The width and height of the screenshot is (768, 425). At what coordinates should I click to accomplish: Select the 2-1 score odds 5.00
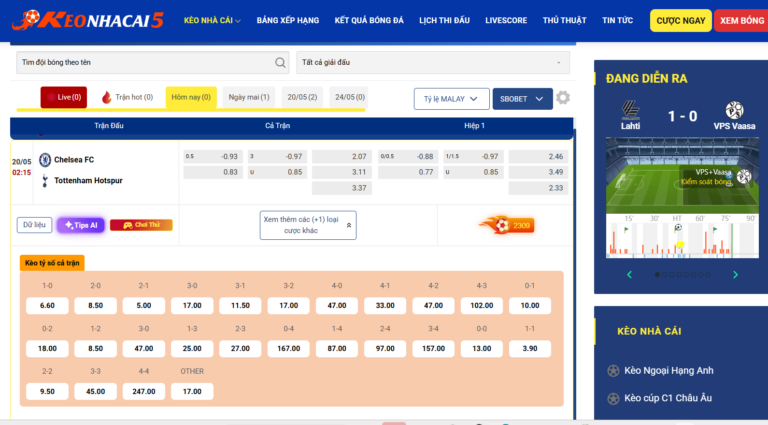(x=144, y=306)
